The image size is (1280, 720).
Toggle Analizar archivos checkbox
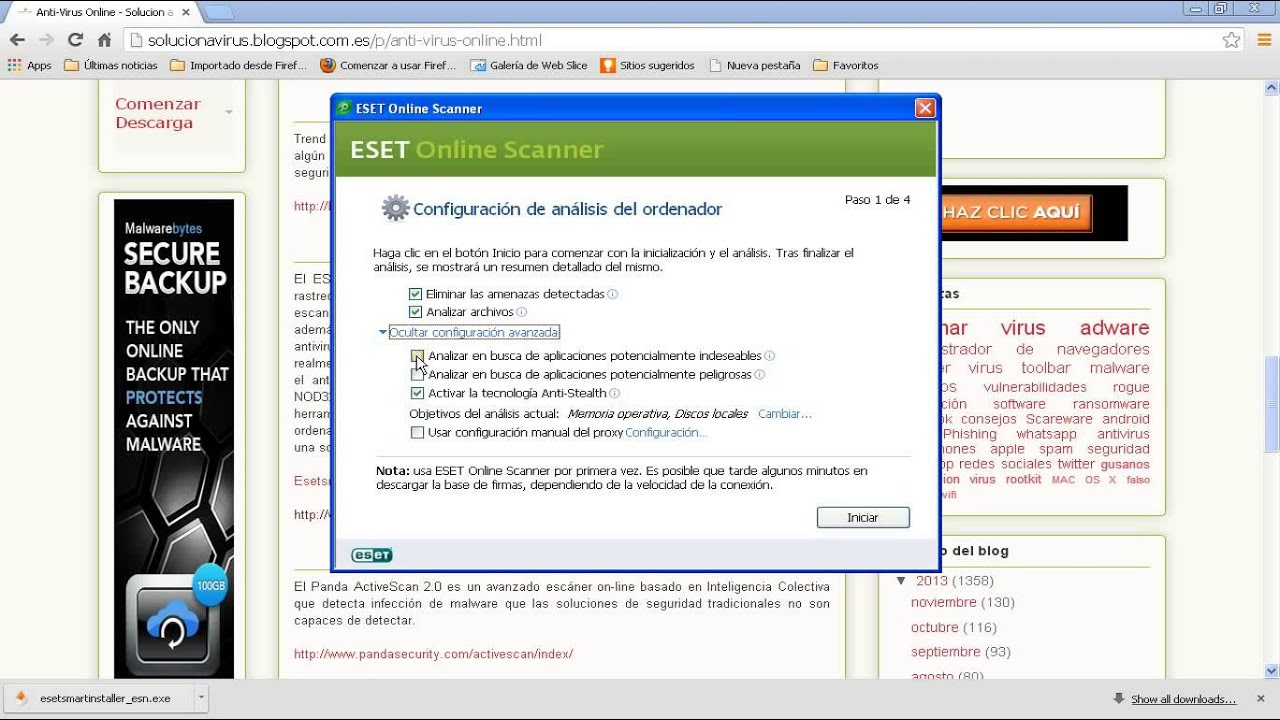click(416, 312)
